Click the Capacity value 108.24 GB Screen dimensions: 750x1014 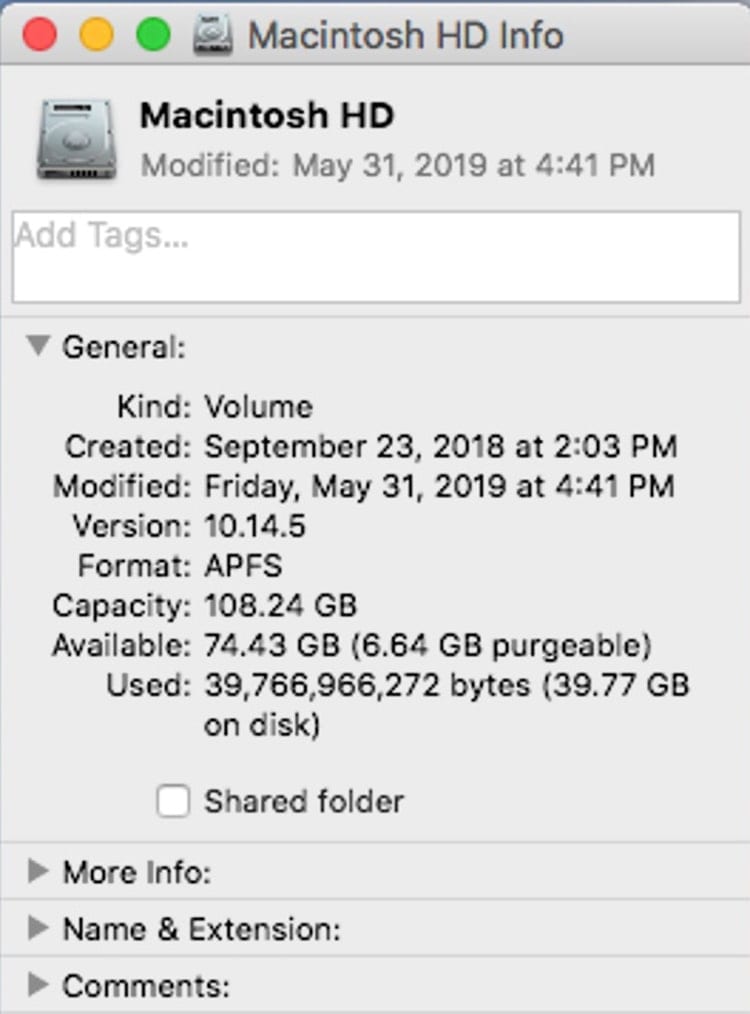(280, 606)
